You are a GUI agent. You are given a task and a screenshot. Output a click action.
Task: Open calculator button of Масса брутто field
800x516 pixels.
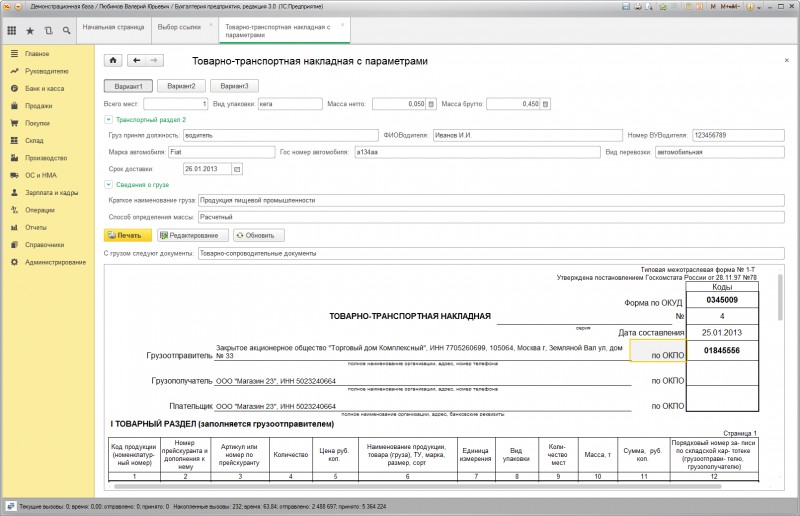click(x=545, y=104)
